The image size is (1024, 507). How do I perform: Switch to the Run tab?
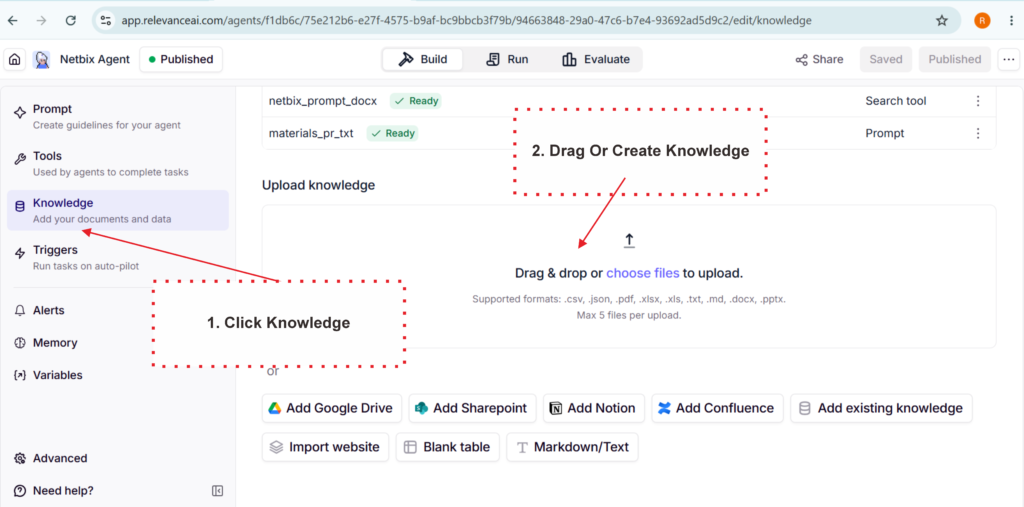click(x=507, y=59)
